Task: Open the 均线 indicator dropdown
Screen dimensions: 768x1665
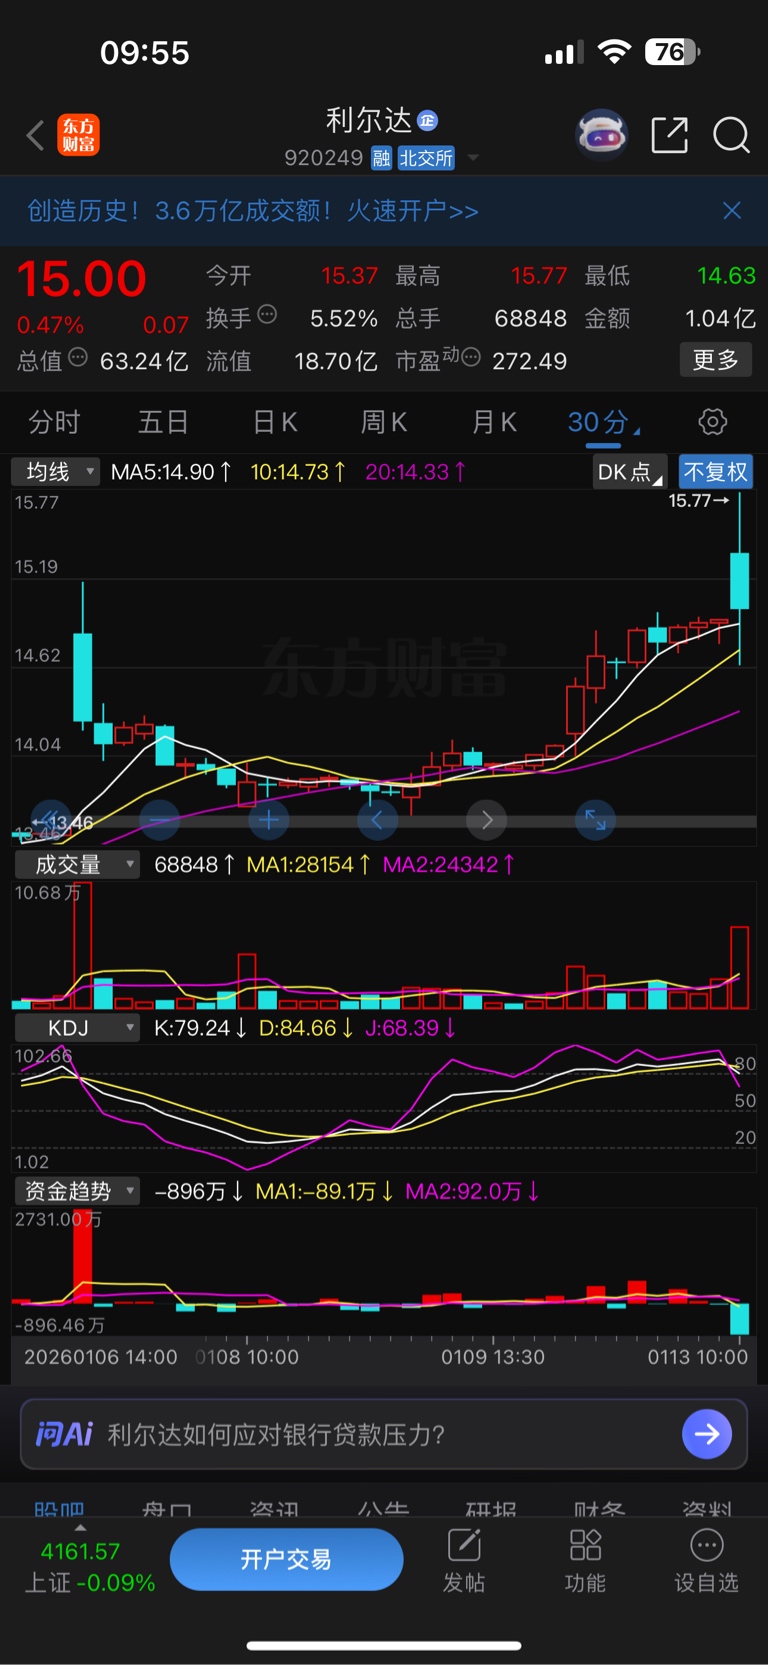Action: coord(56,472)
